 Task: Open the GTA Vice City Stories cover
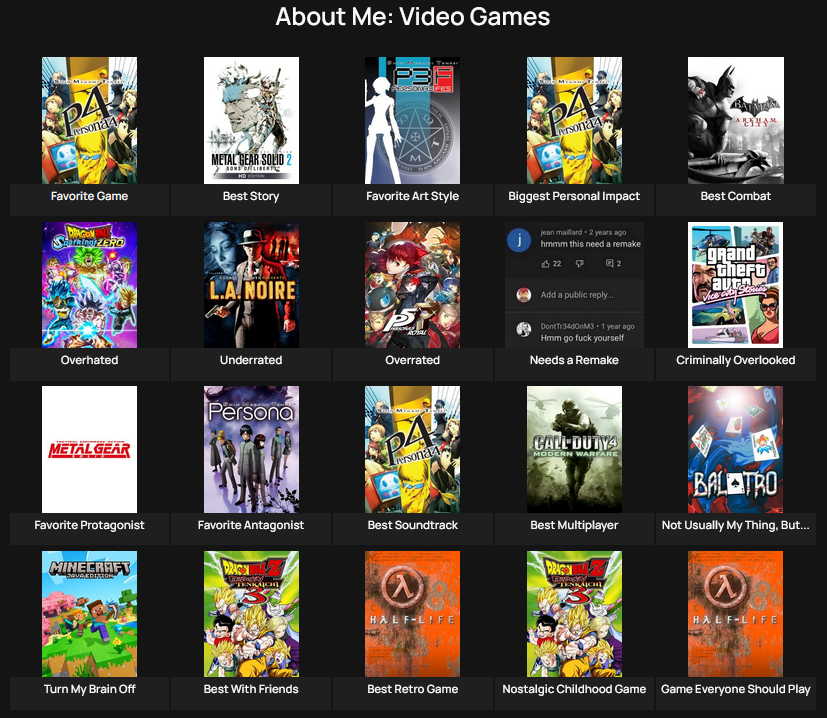coord(735,285)
